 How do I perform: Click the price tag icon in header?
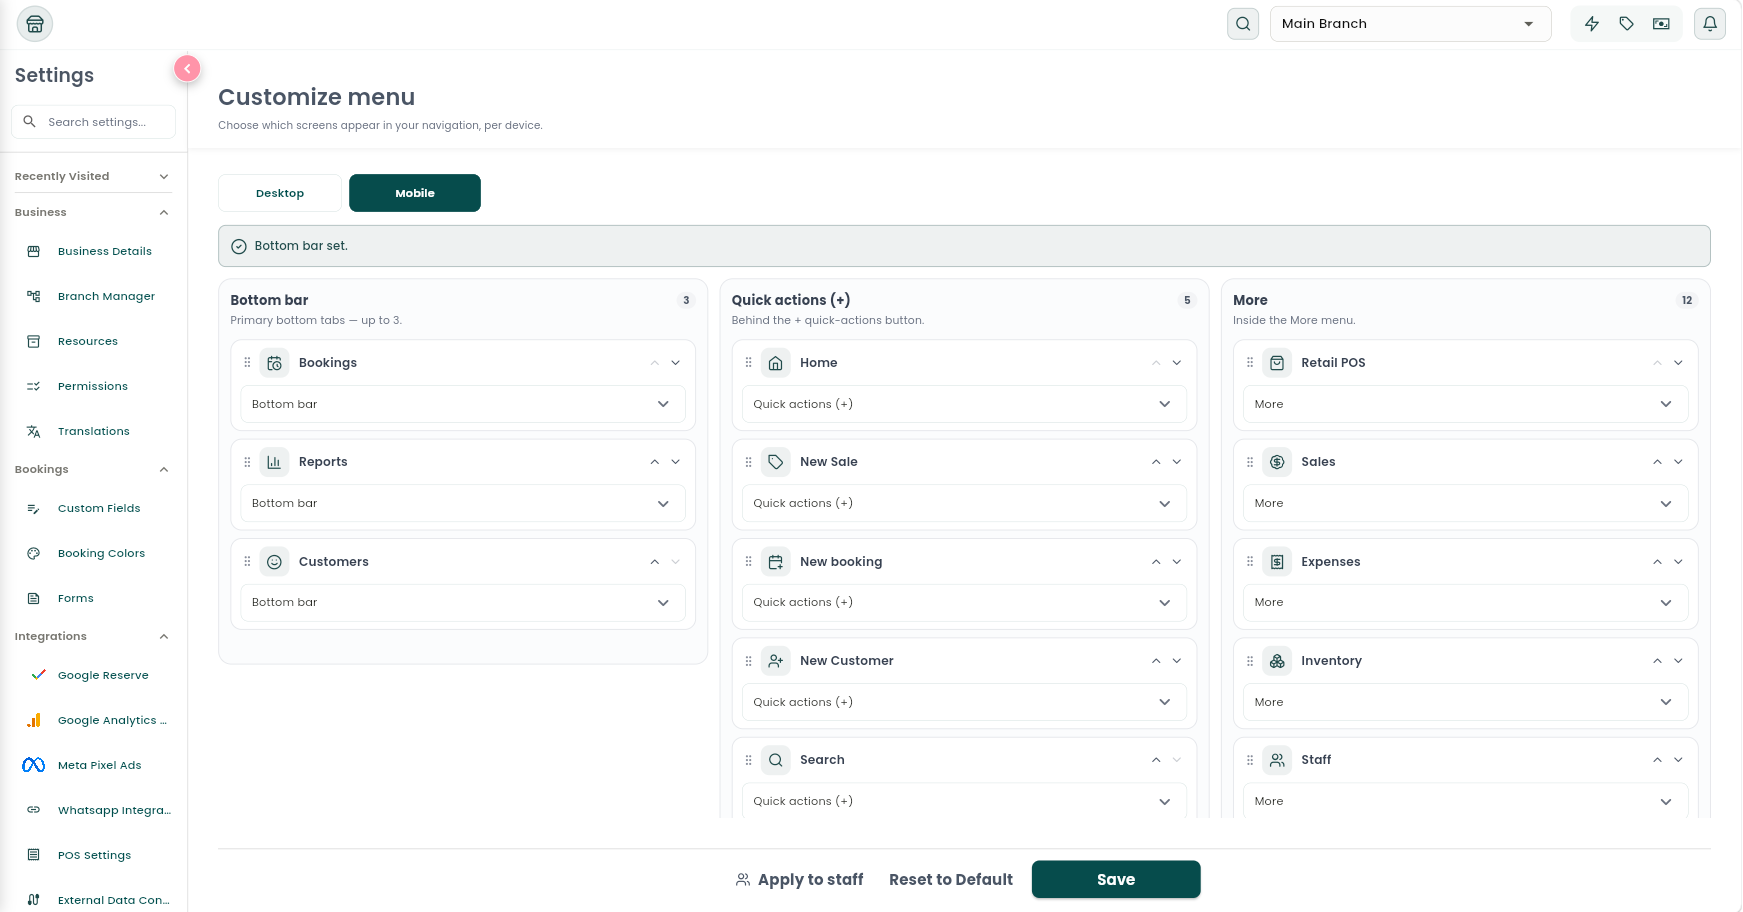[1627, 24]
